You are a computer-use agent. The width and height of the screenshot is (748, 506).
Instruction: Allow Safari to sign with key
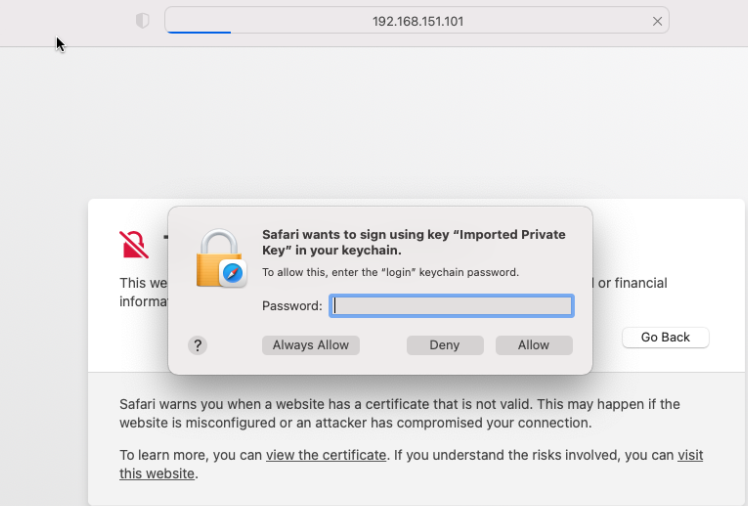534,345
